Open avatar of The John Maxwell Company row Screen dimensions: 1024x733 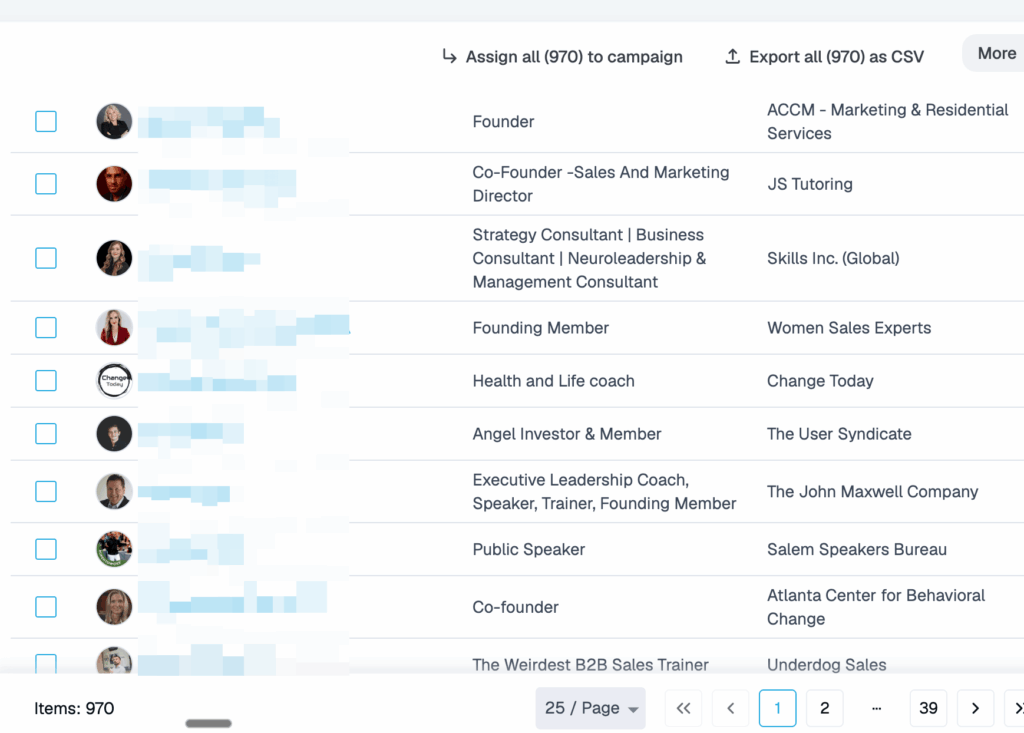(x=114, y=491)
